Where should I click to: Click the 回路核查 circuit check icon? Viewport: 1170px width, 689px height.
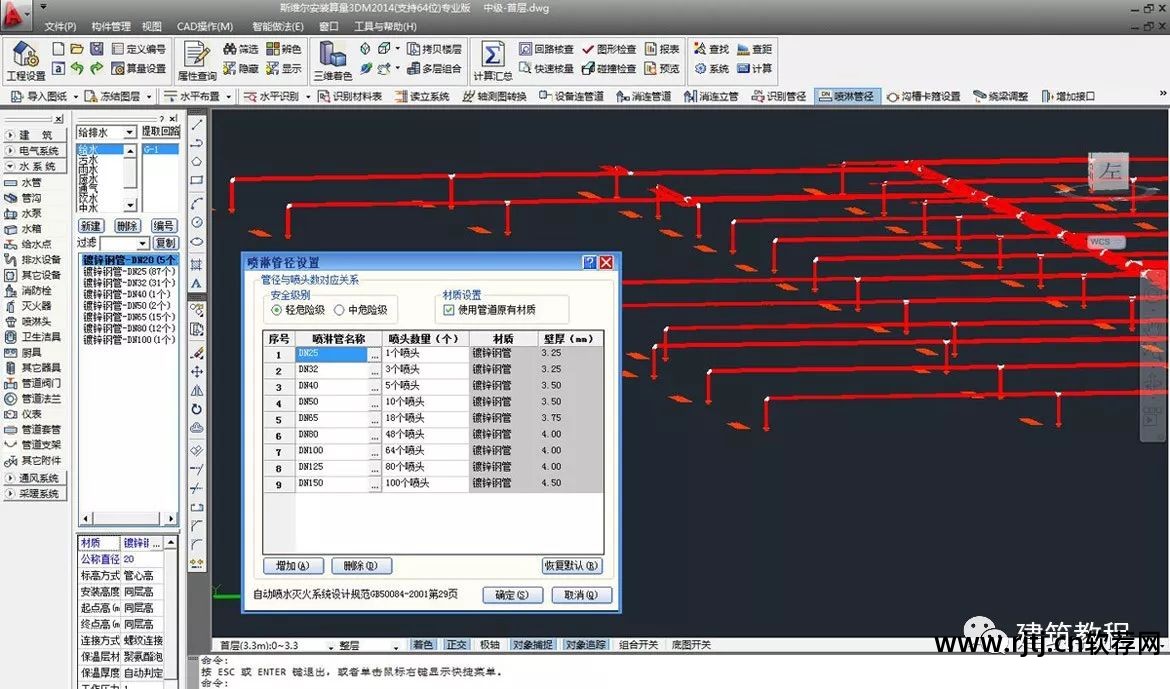547,49
